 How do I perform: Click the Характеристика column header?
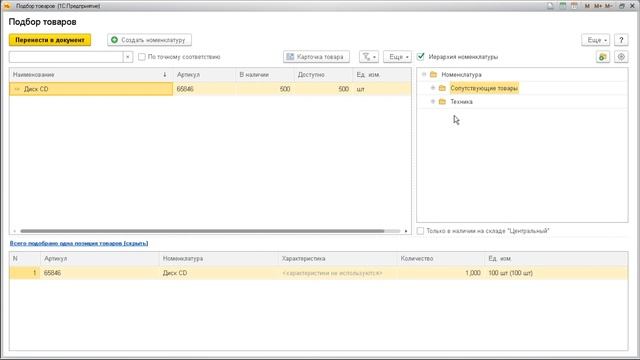[337, 259]
